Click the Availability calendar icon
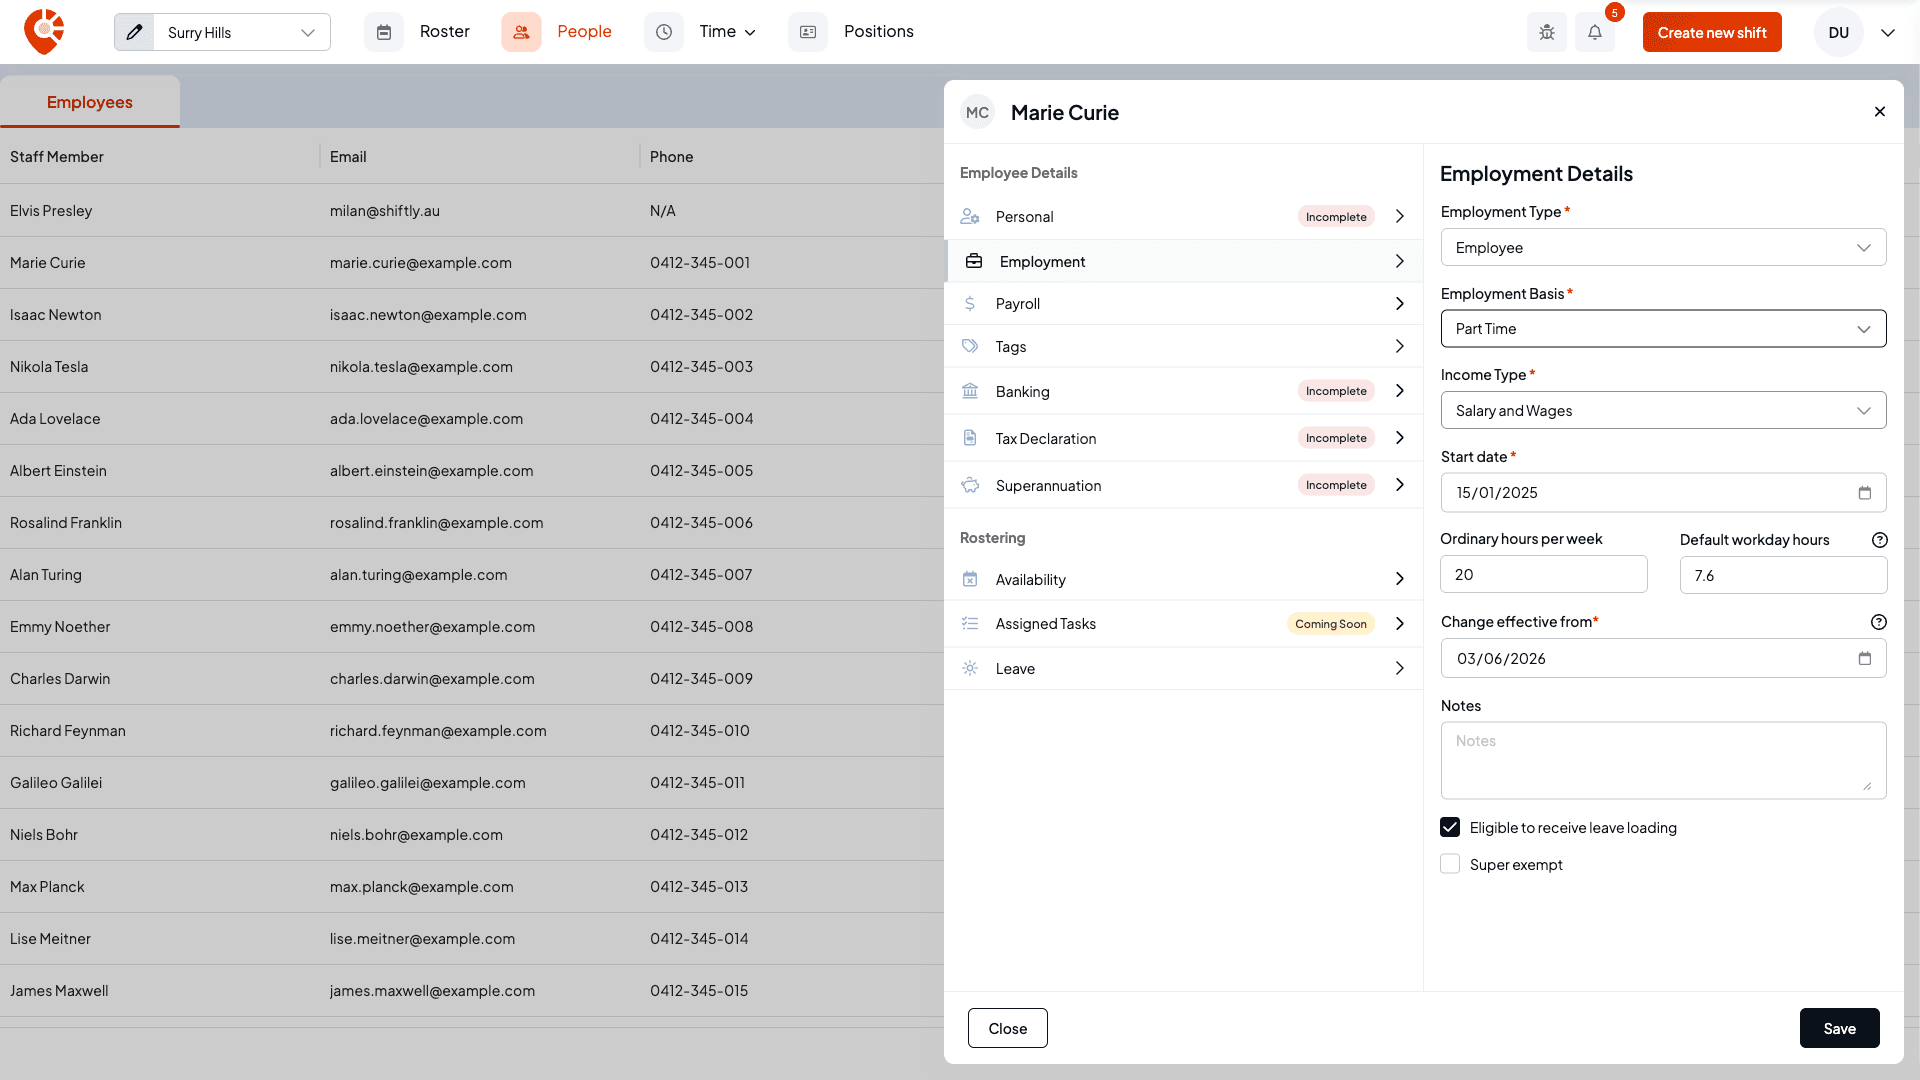 tap(970, 579)
